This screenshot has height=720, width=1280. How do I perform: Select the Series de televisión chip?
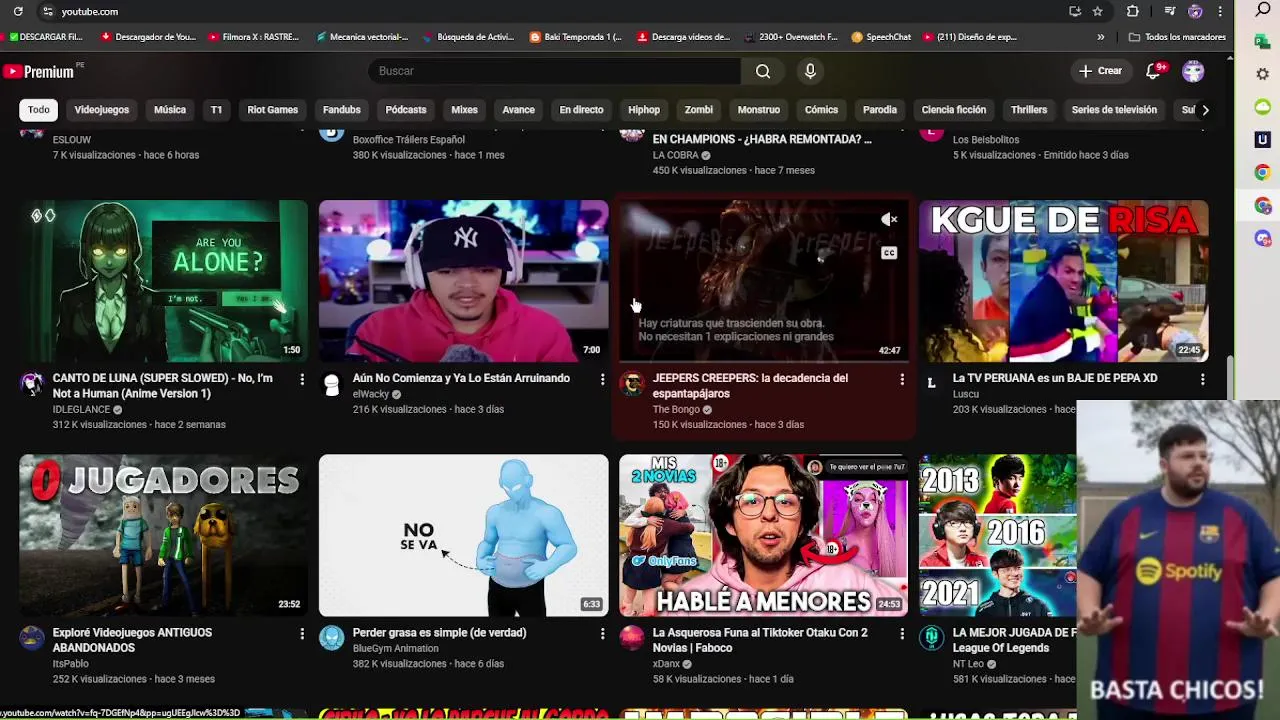[1114, 110]
